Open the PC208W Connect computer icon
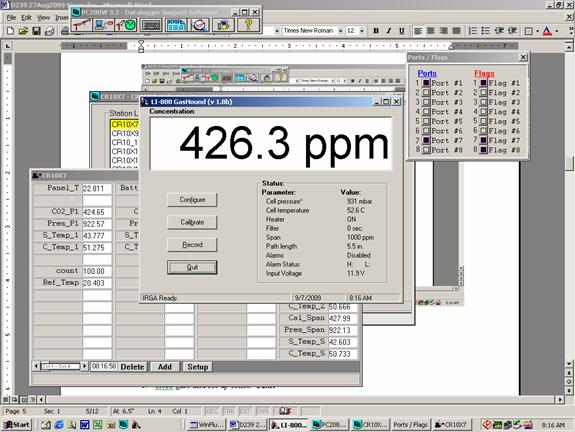Screen dimensions: 575x432 point(104,25)
